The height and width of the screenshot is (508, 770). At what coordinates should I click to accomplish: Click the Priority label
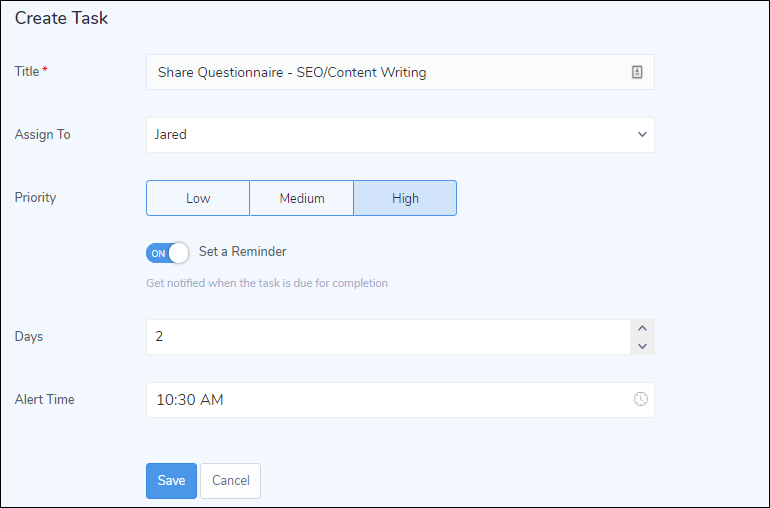[x=36, y=197]
